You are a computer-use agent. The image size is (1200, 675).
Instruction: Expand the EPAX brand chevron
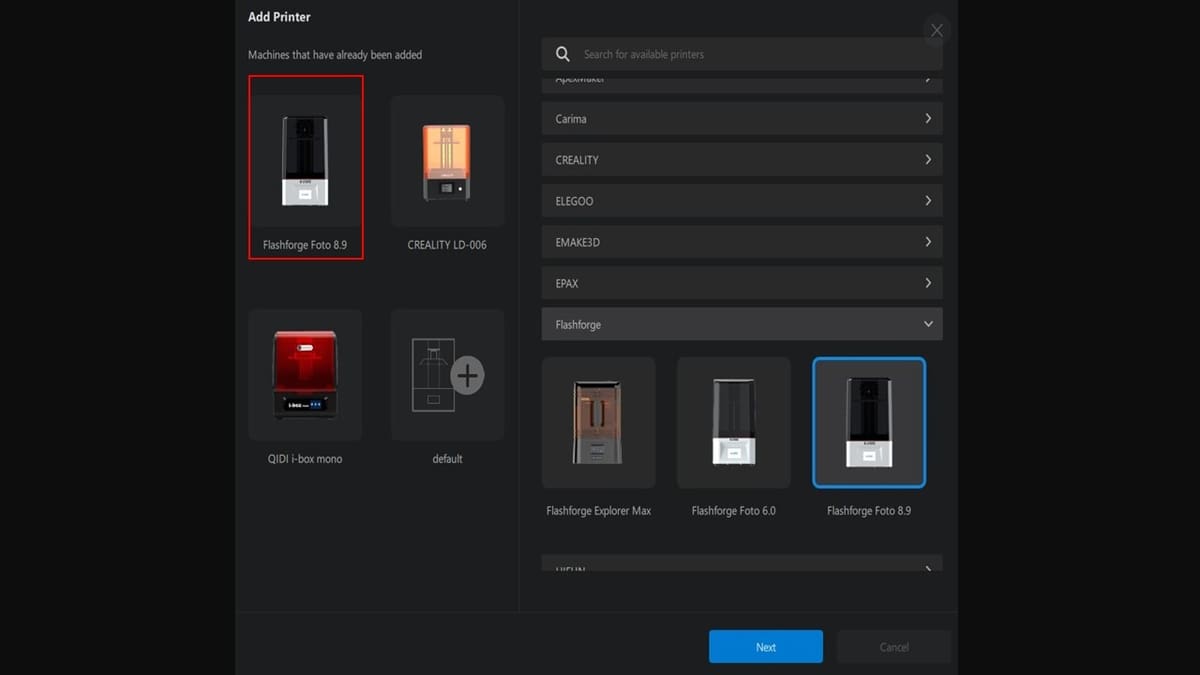(x=928, y=283)
